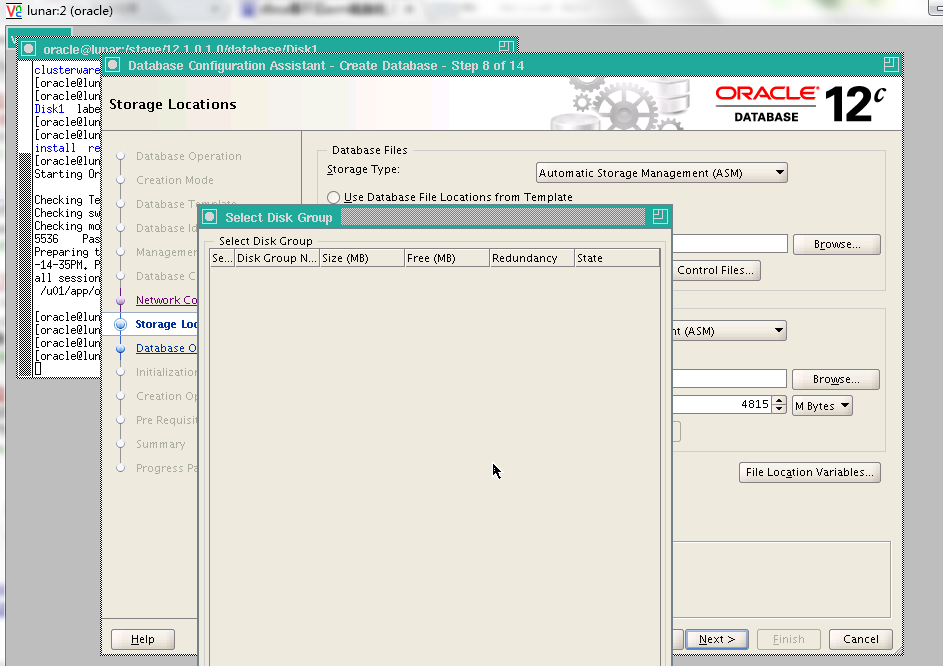Click Browse next to database files location
Viewport: 943px width, 666px height.
(x=837, y=244)
